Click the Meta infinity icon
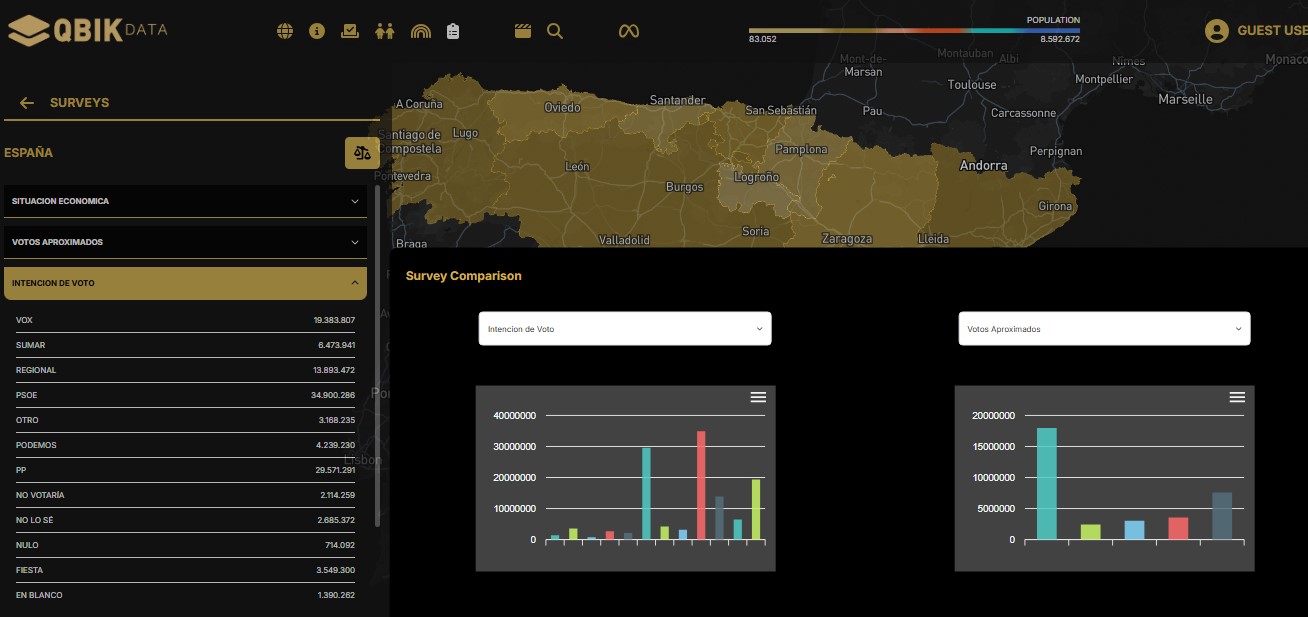The height and width of the screenshot is (617, 1308). [628, 31]
